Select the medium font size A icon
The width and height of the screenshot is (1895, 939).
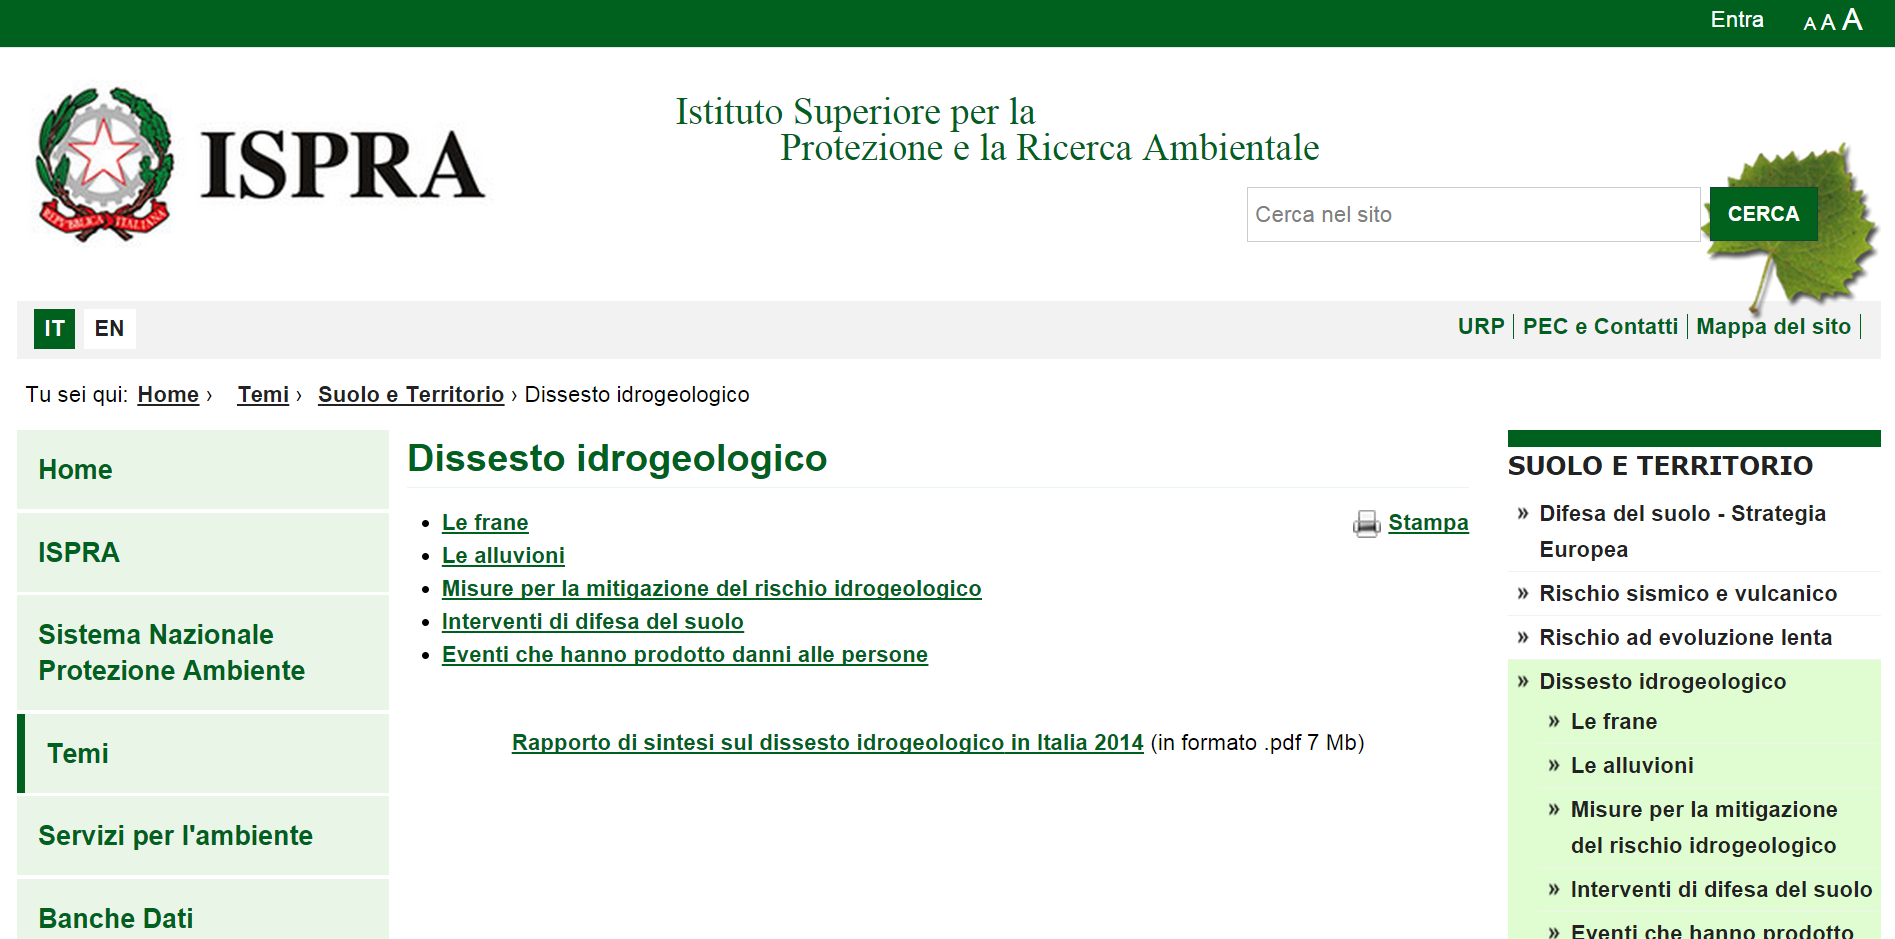1828,21
